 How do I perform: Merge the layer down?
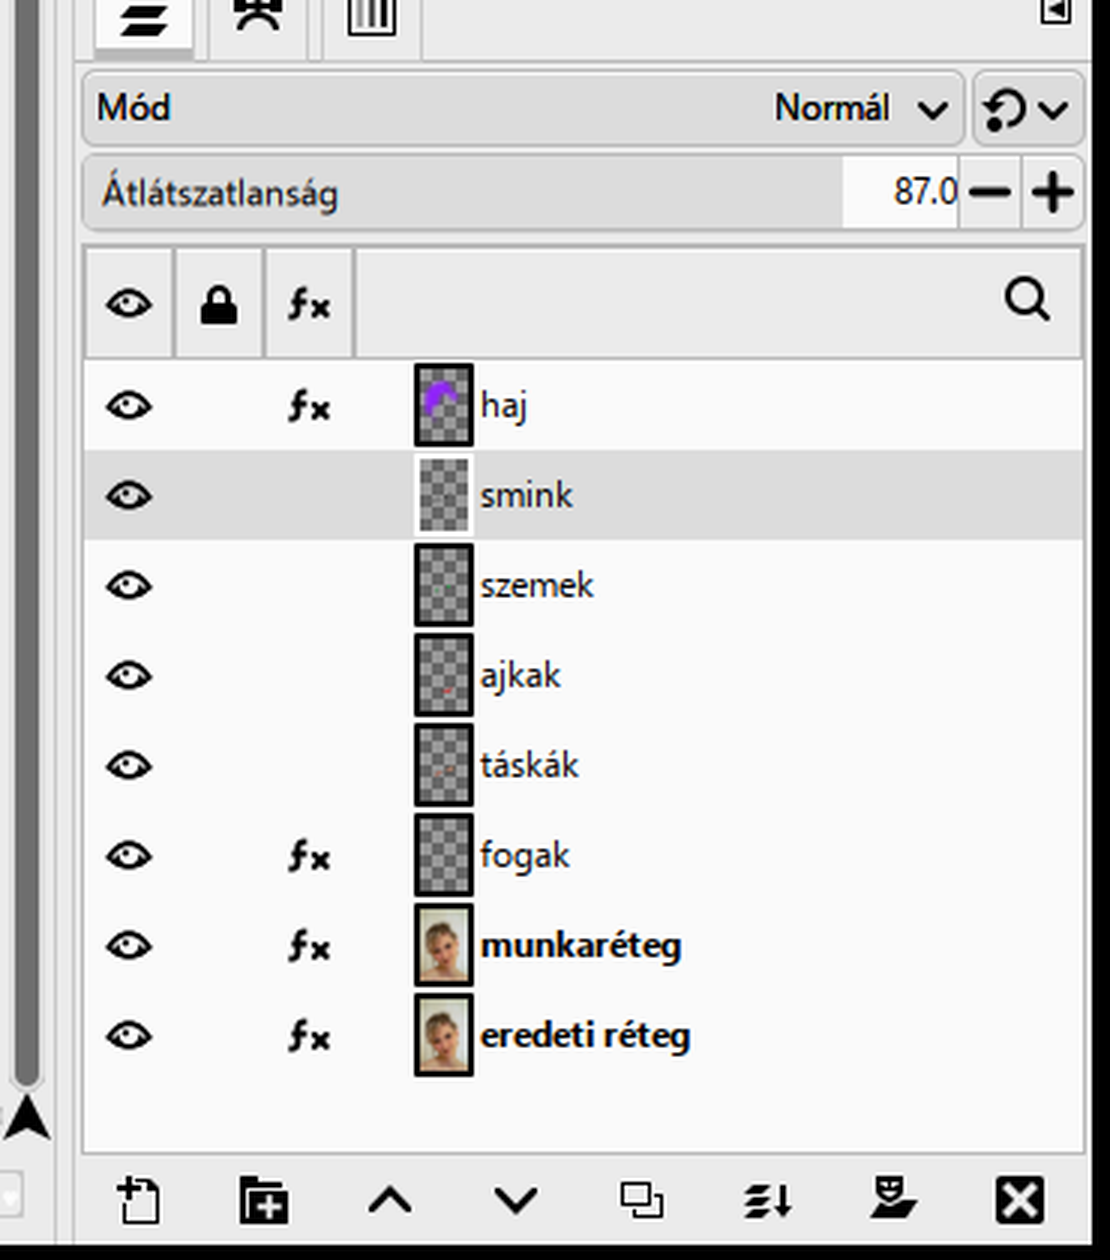(x=768, y=1199)
